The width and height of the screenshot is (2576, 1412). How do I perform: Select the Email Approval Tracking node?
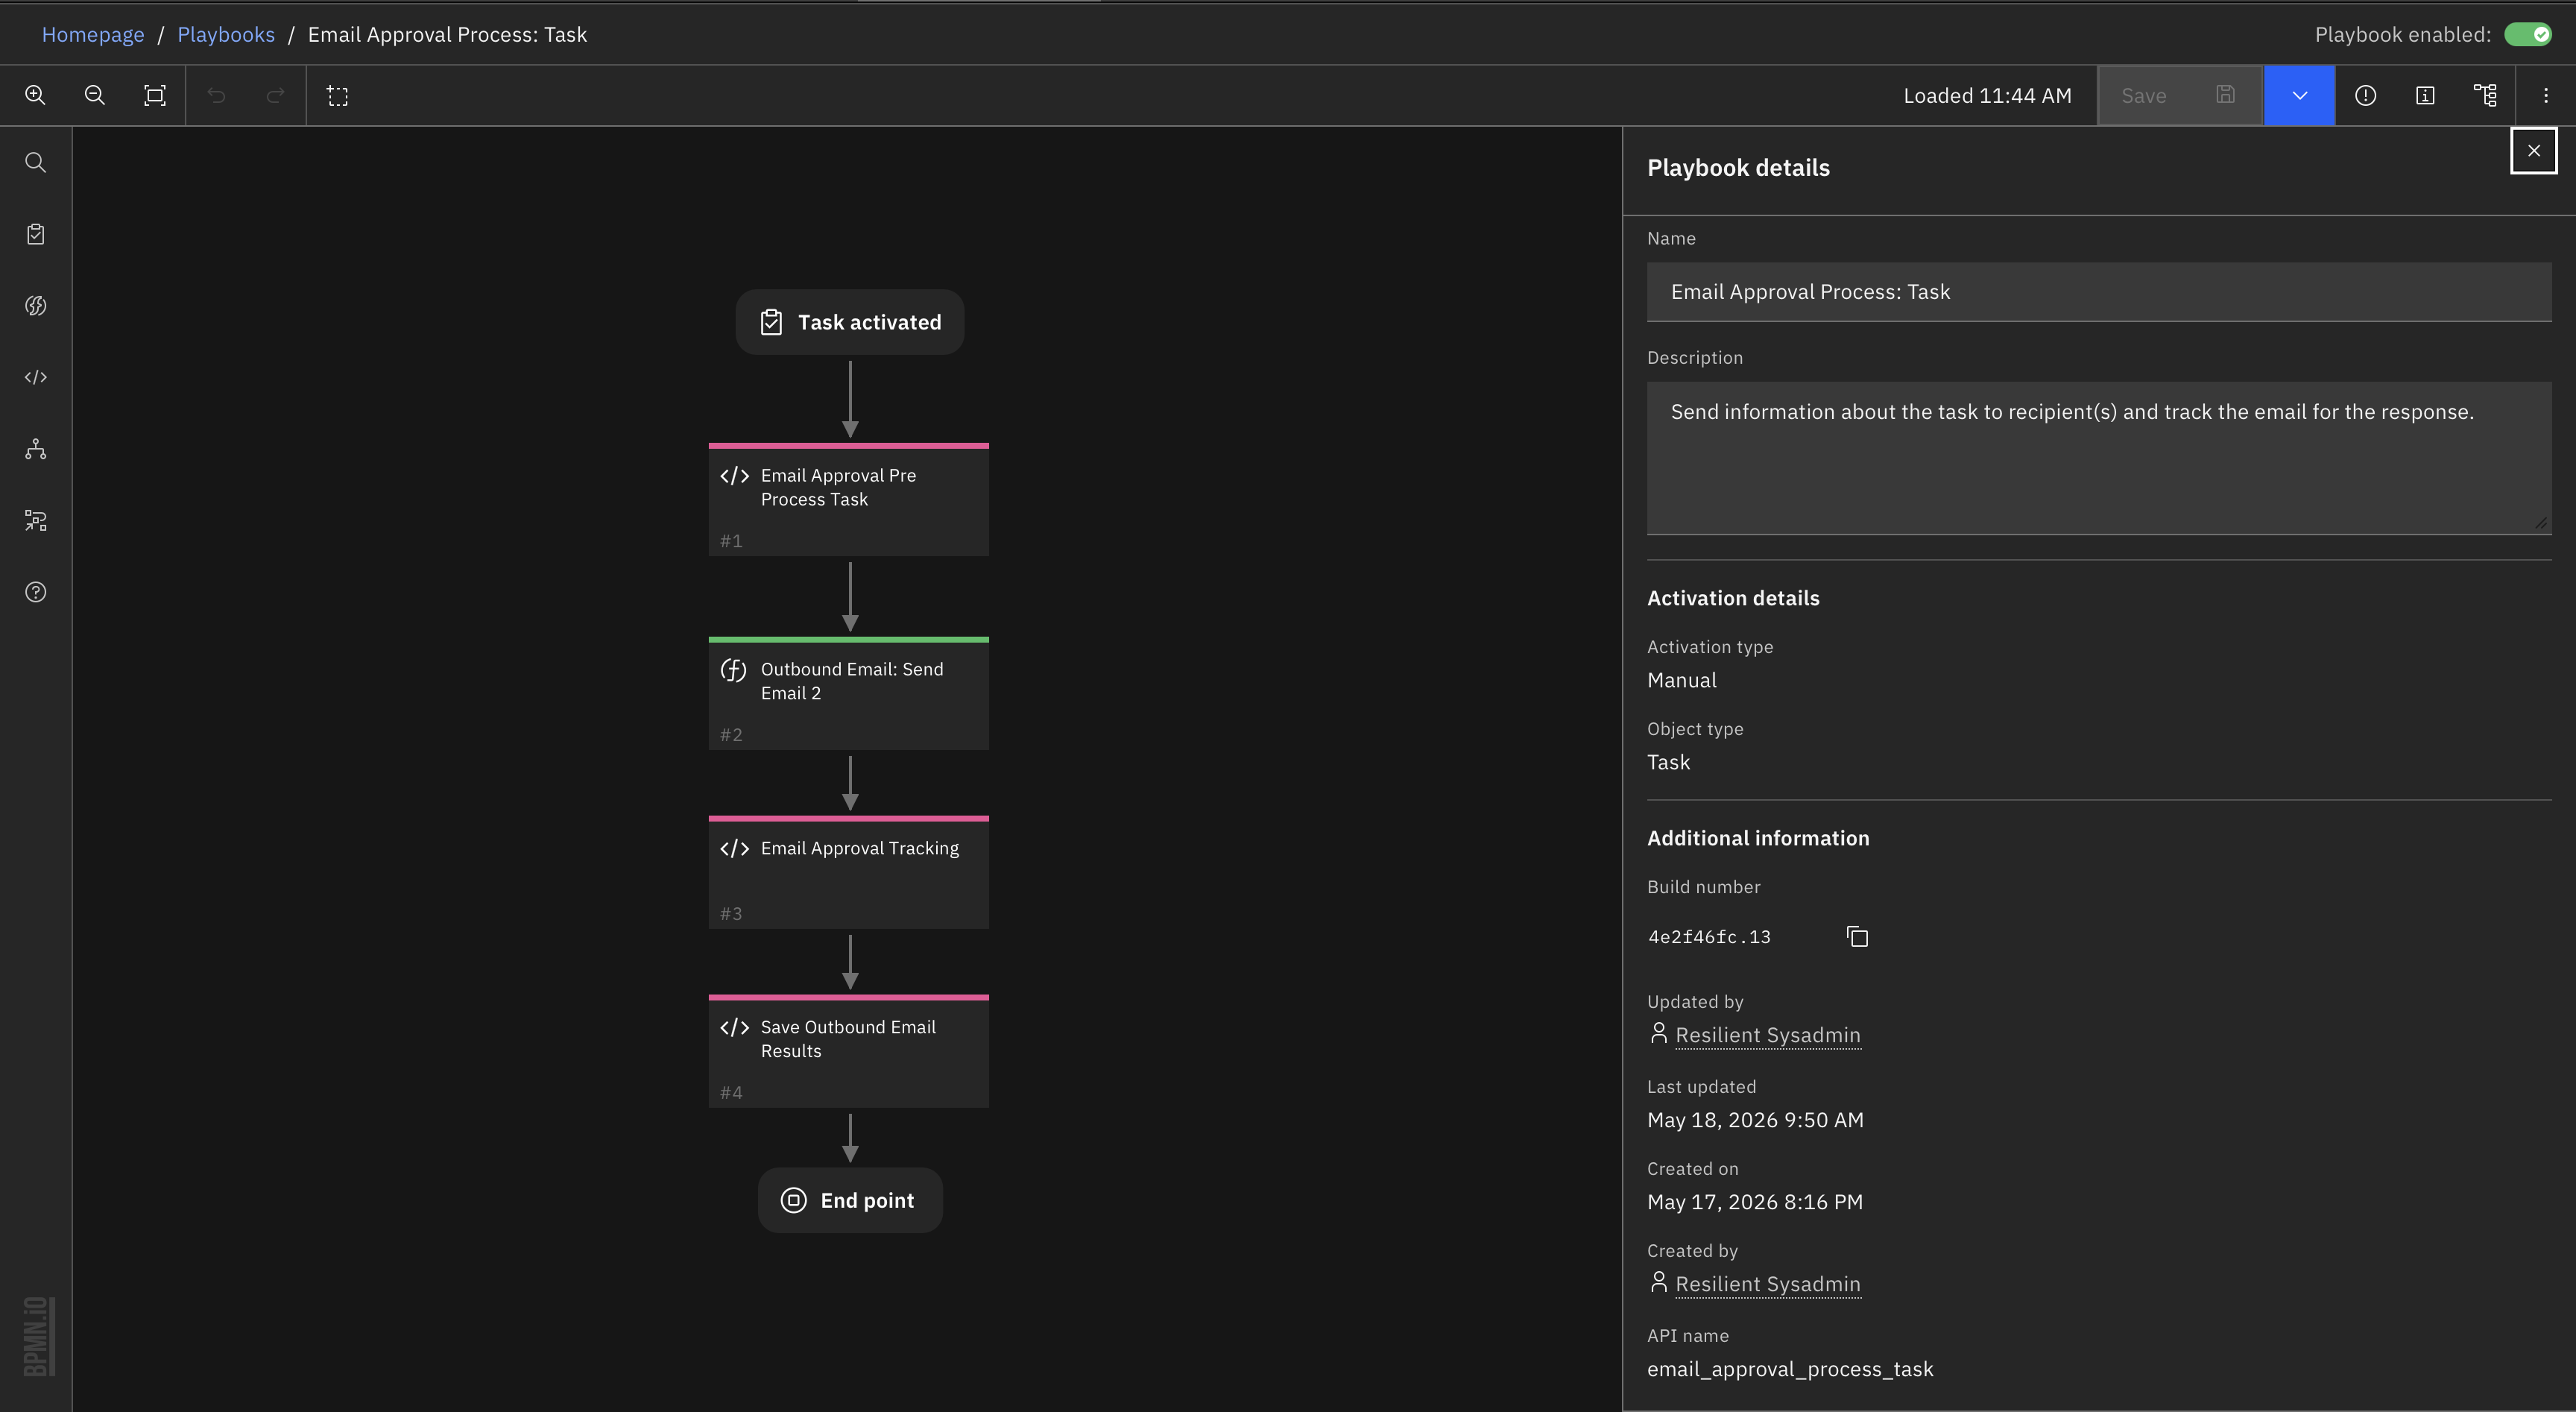tap(849, 872)
